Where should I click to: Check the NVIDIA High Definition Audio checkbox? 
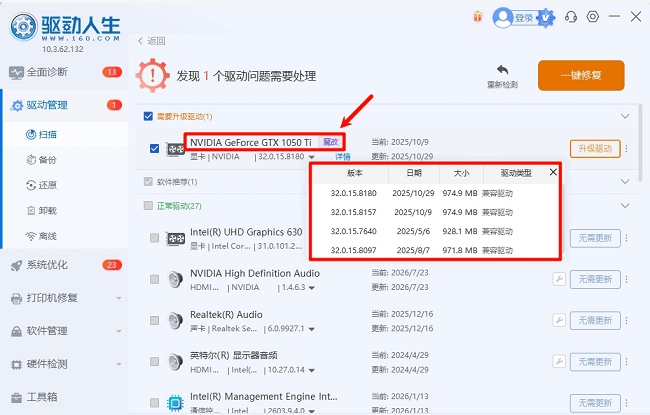(154, 279)
